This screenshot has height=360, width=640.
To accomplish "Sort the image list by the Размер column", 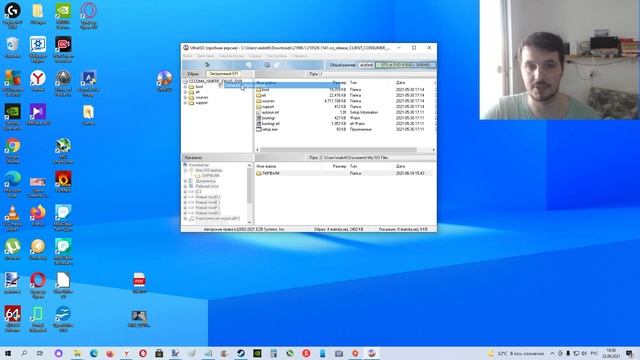I will tap(339, 82).
